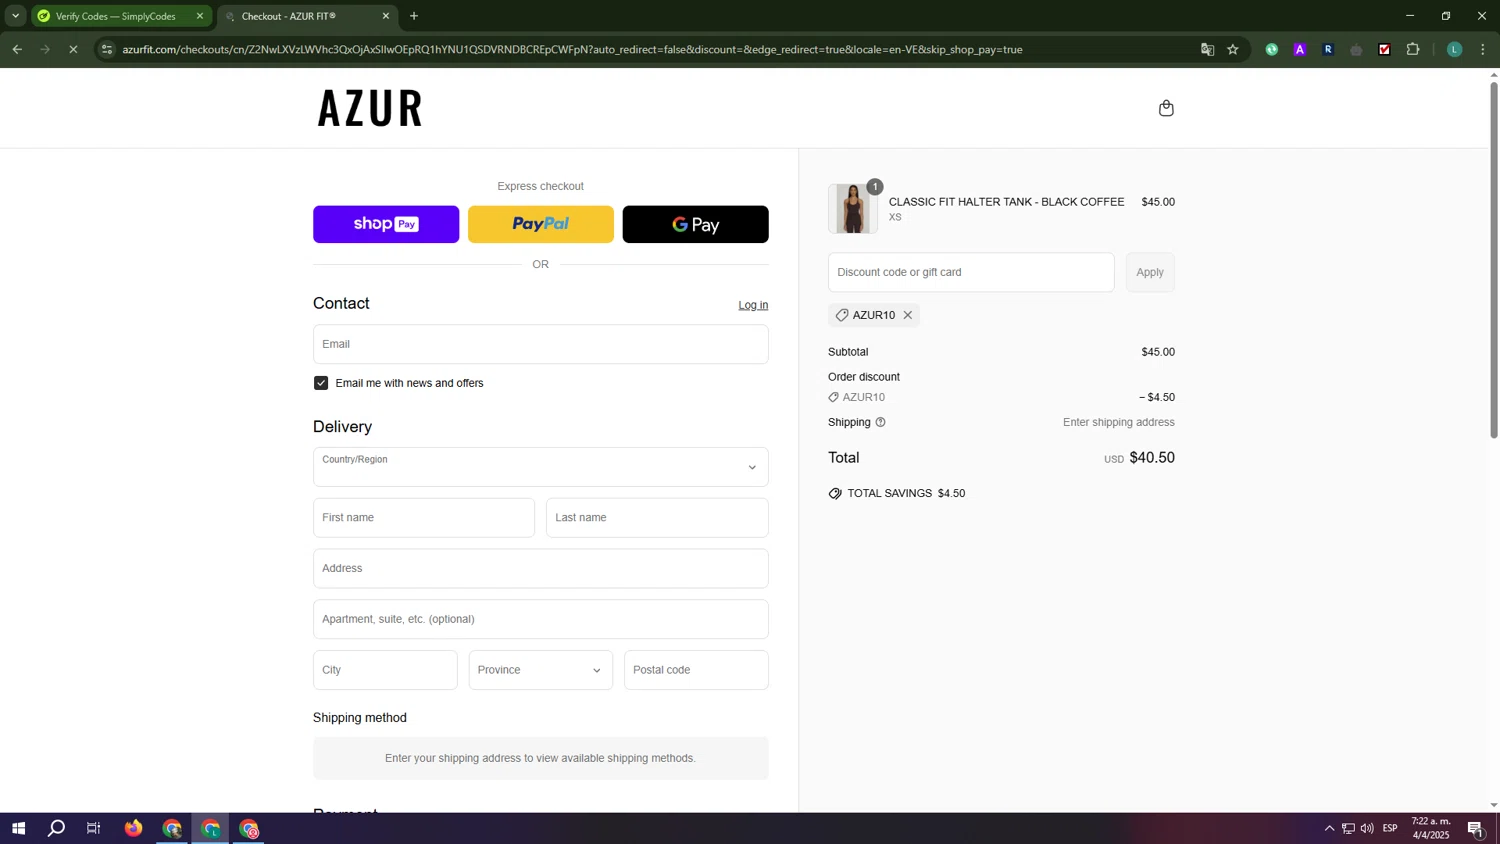Screen dimensions: 1500x844
Task: Focus the First name field
Action: tap(424, 518)
